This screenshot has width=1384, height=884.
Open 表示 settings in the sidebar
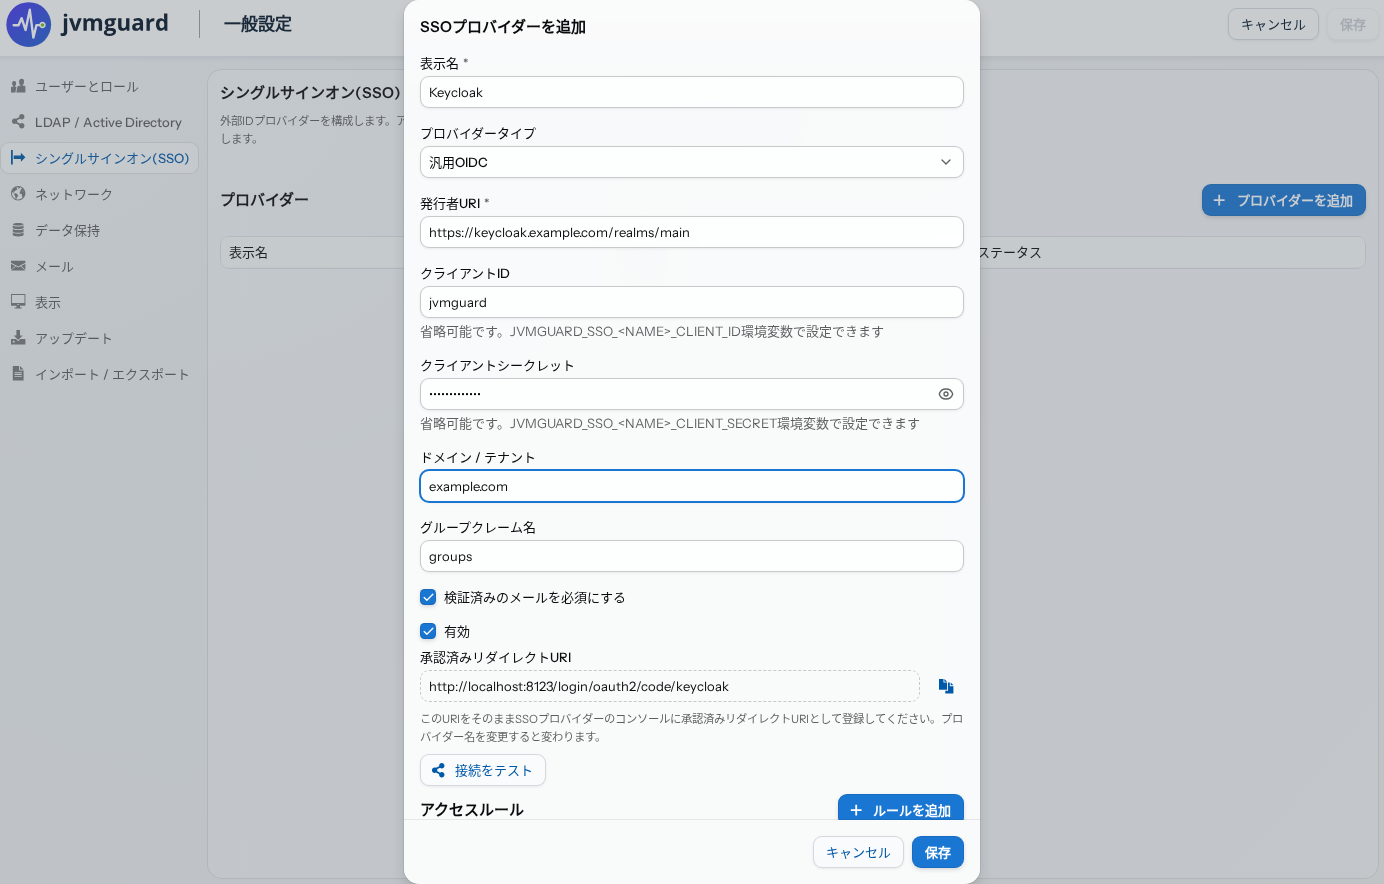pyautogui.click(x=100, y=302)
